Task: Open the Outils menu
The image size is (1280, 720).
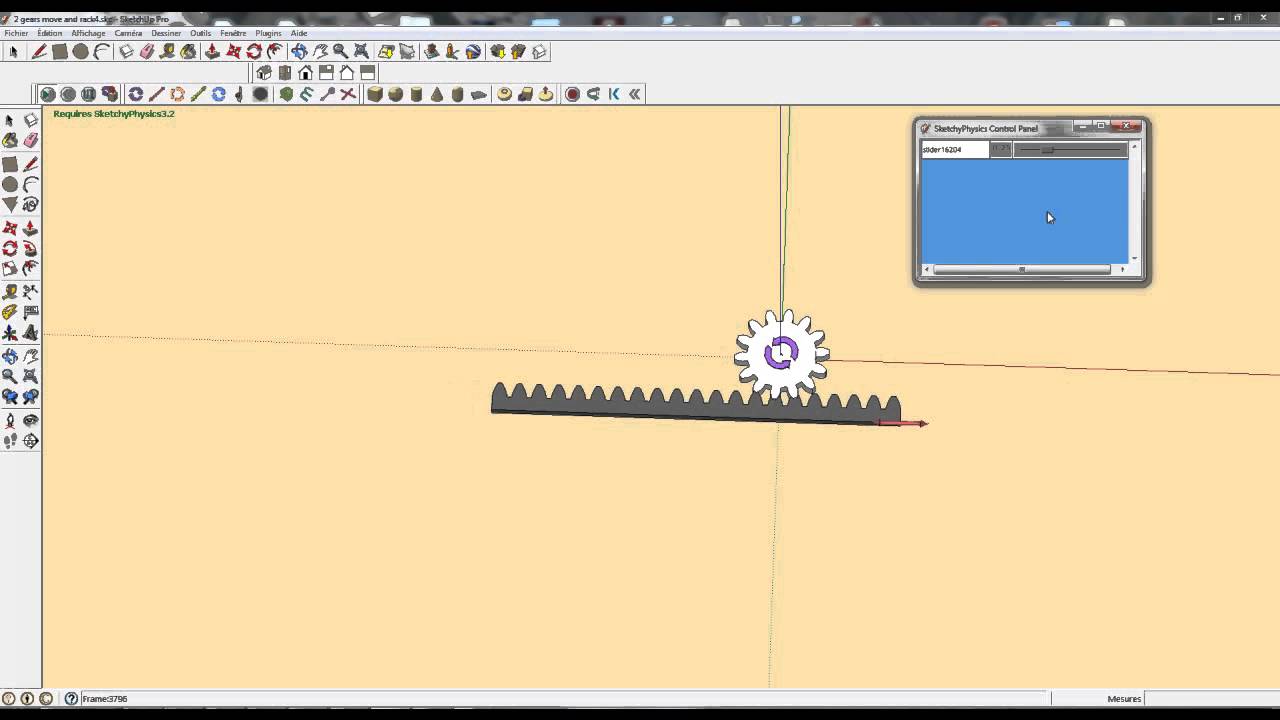Action: (200, 33)
